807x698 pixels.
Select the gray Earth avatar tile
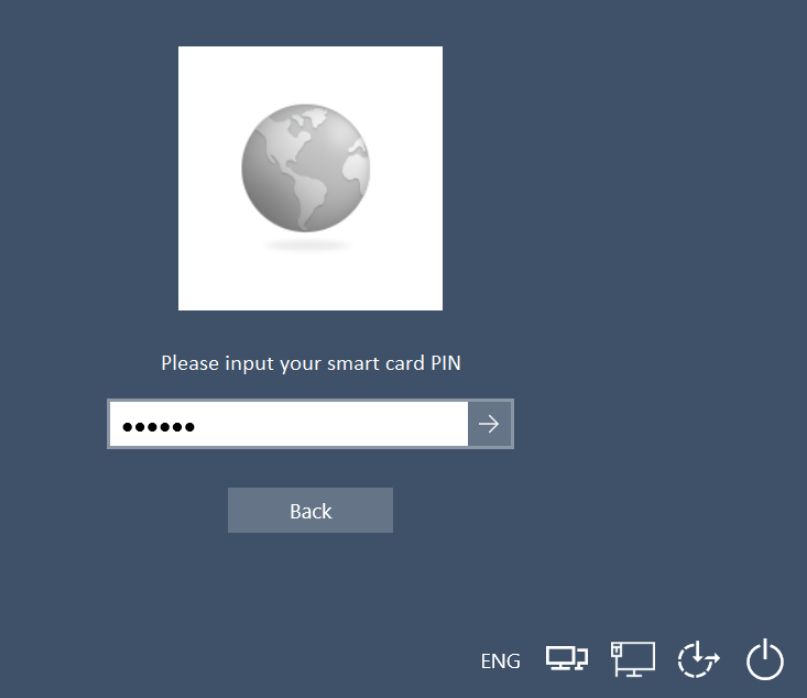[x=310, y=179]
